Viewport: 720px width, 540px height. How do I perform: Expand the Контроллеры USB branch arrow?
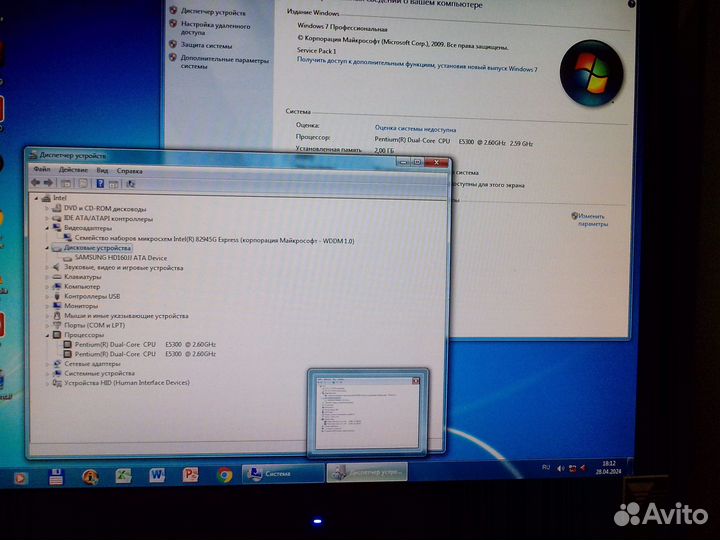click(47, 296)
